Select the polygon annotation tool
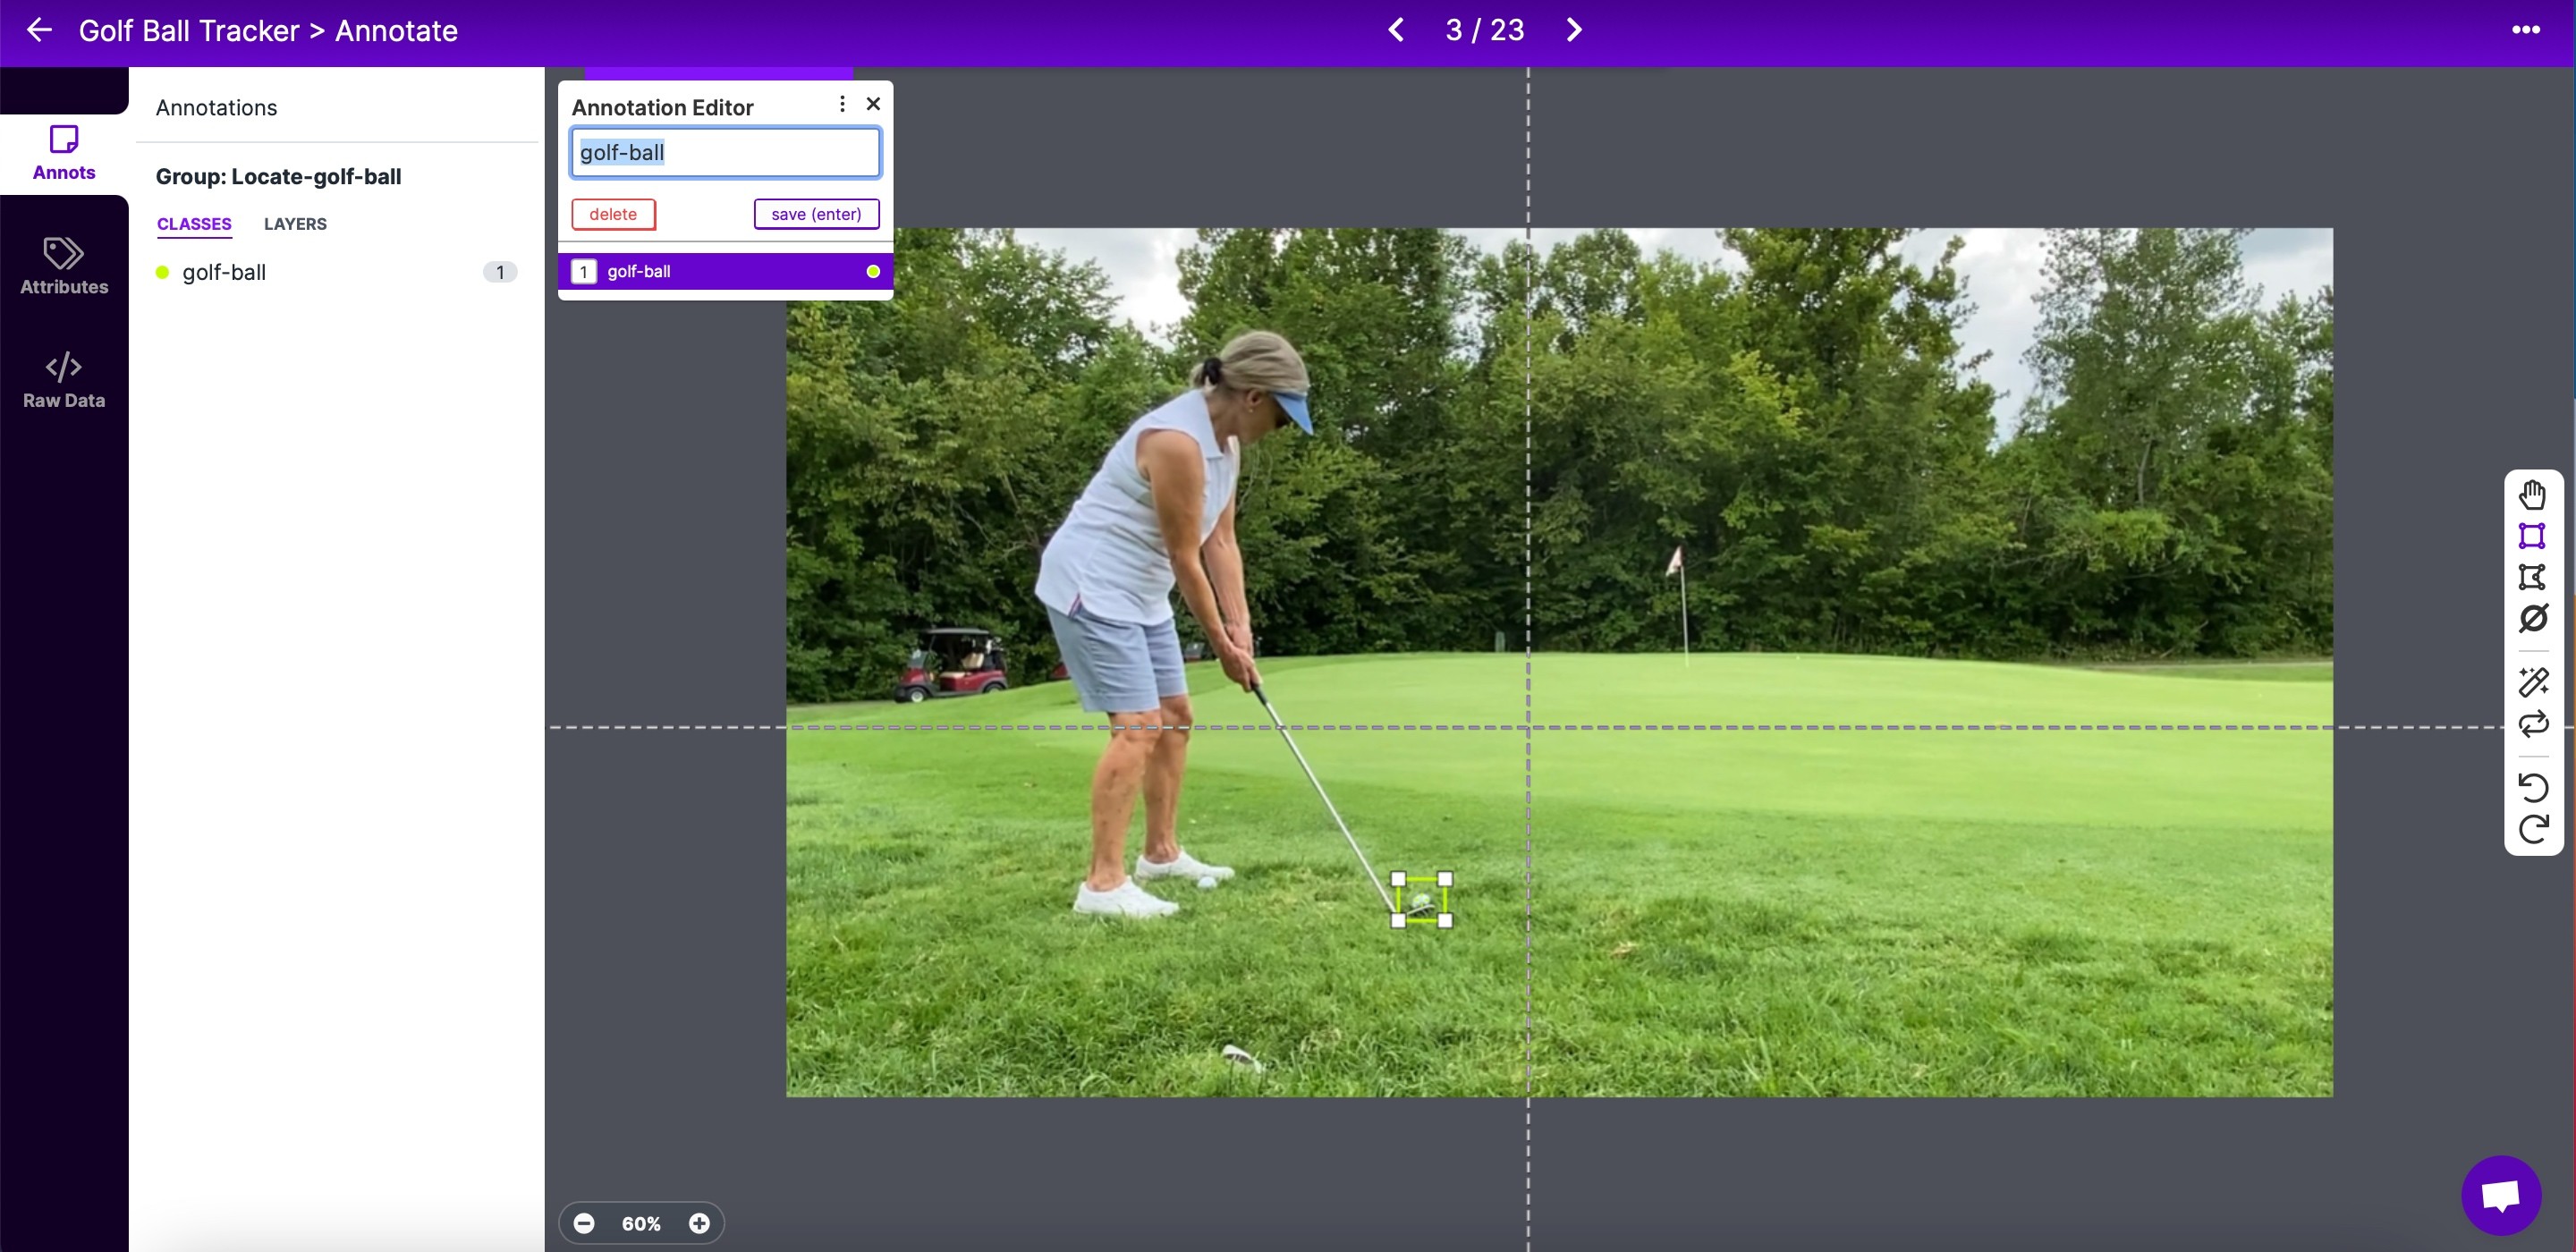Viewport: 2576px width, 1252px height. (x=2532, y=577)
